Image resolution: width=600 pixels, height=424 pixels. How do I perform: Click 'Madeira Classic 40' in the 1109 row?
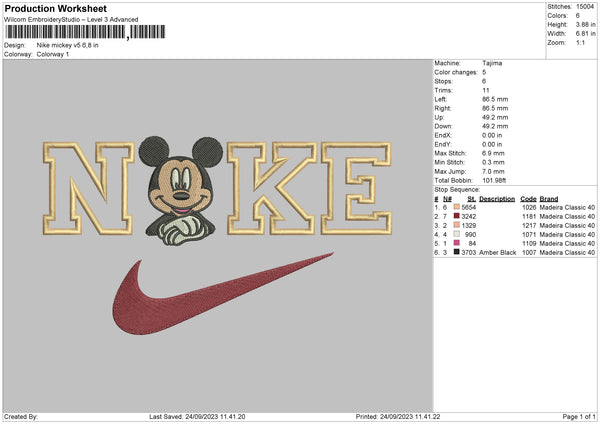pyautogui.click(x=567, y=243)
